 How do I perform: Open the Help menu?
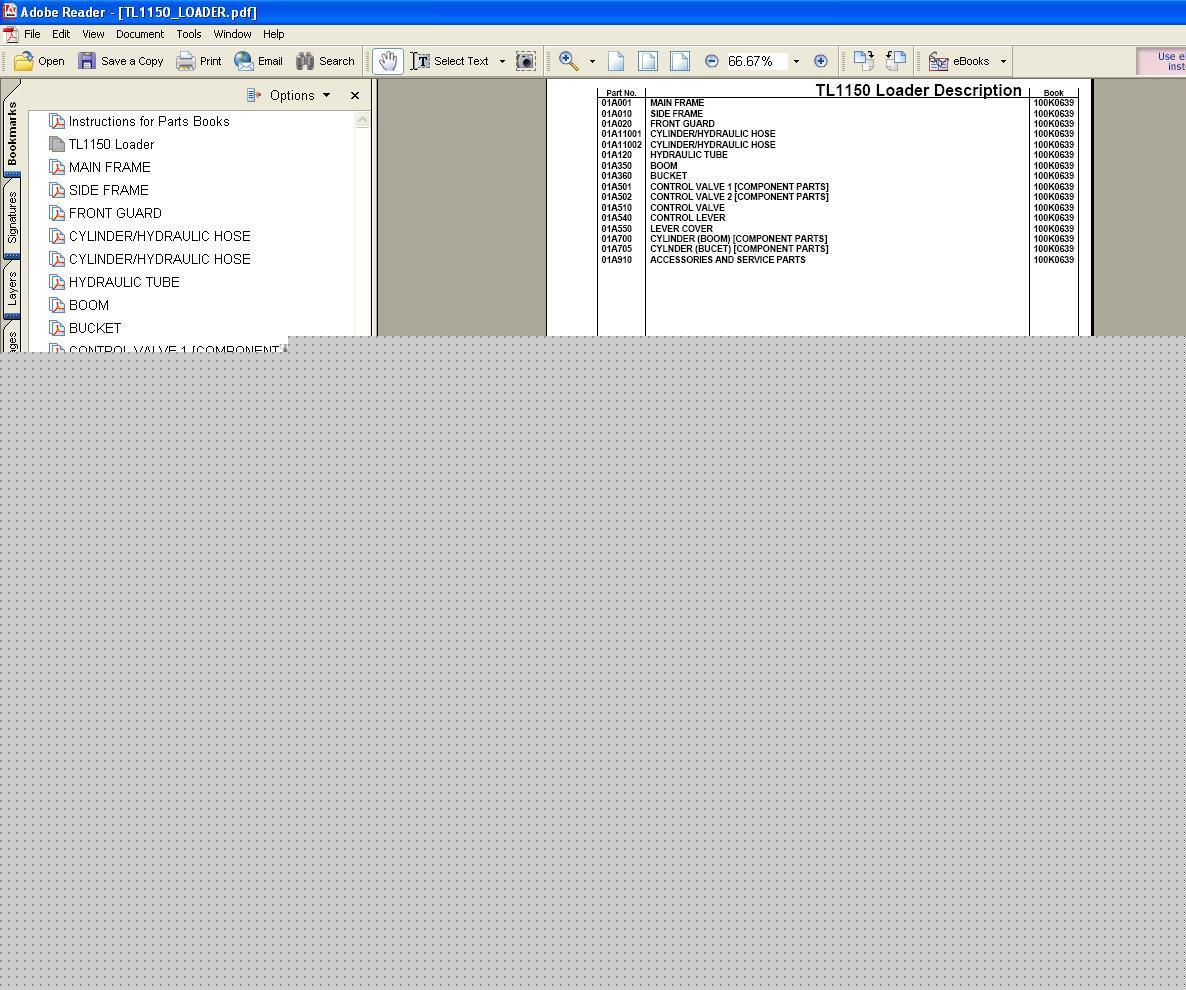(x=274, y=34)
